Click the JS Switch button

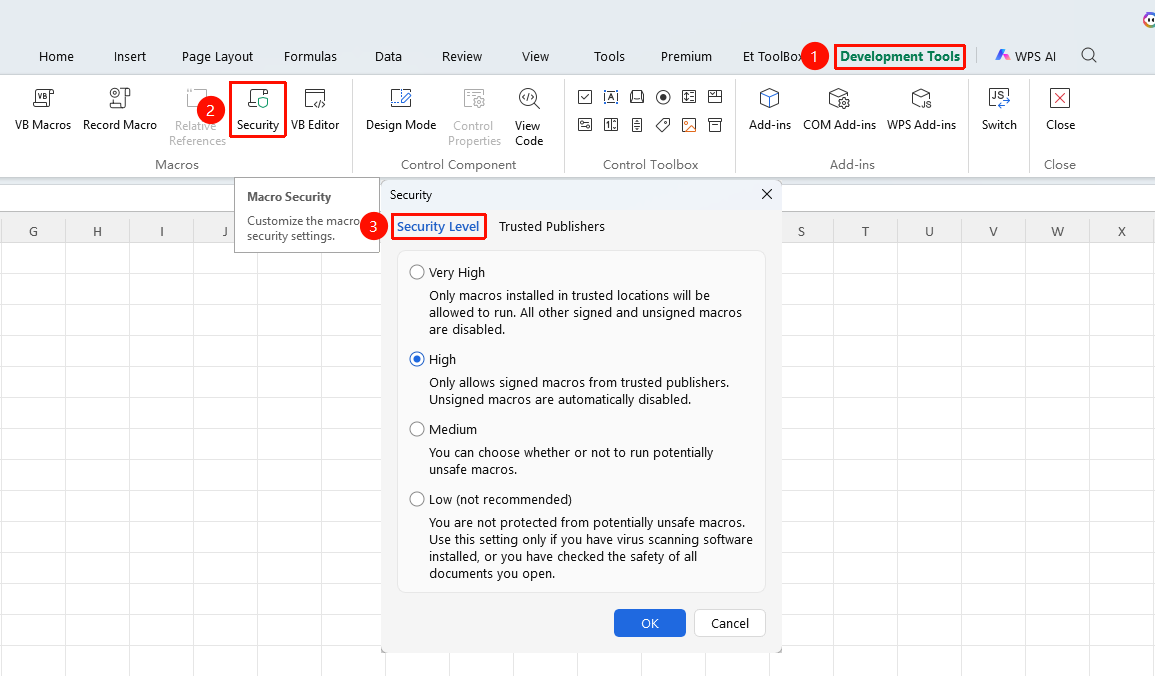999,109
